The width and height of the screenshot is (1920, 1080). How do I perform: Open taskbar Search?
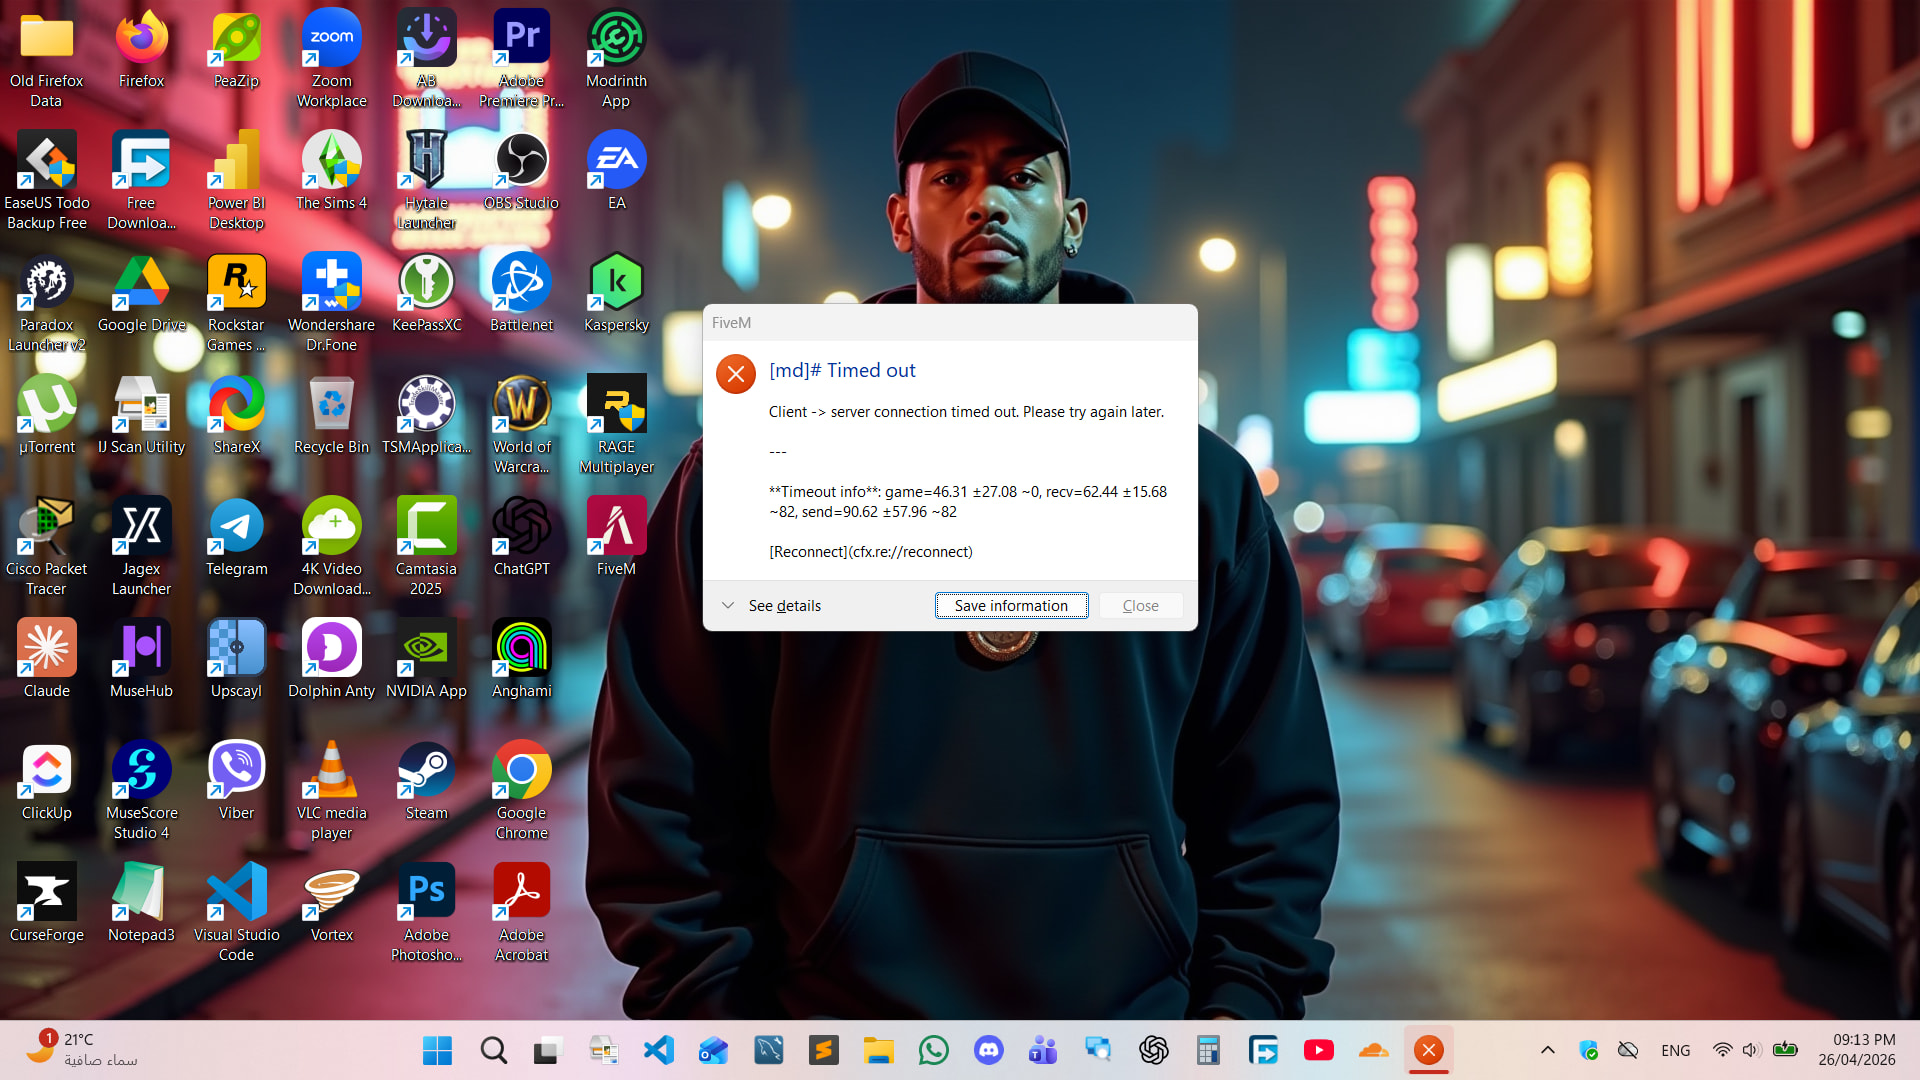493,1050
